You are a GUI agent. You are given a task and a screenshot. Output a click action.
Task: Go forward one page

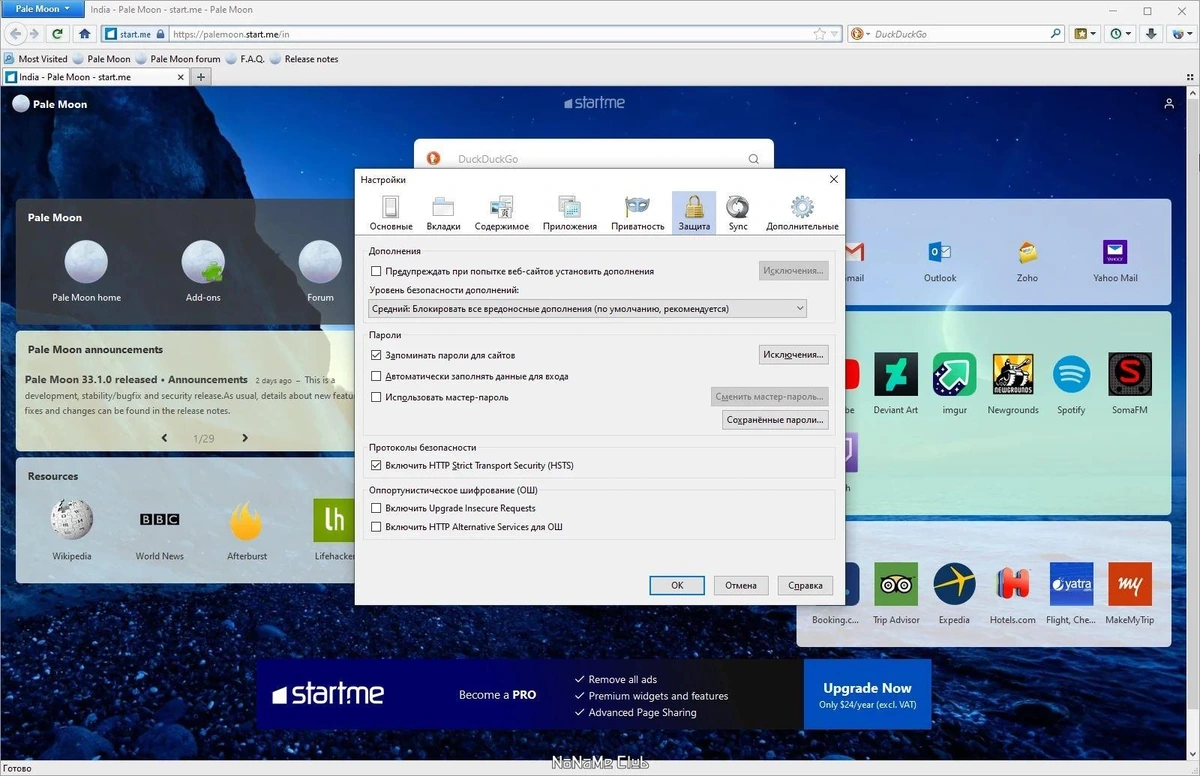click(x=34, y=33)
